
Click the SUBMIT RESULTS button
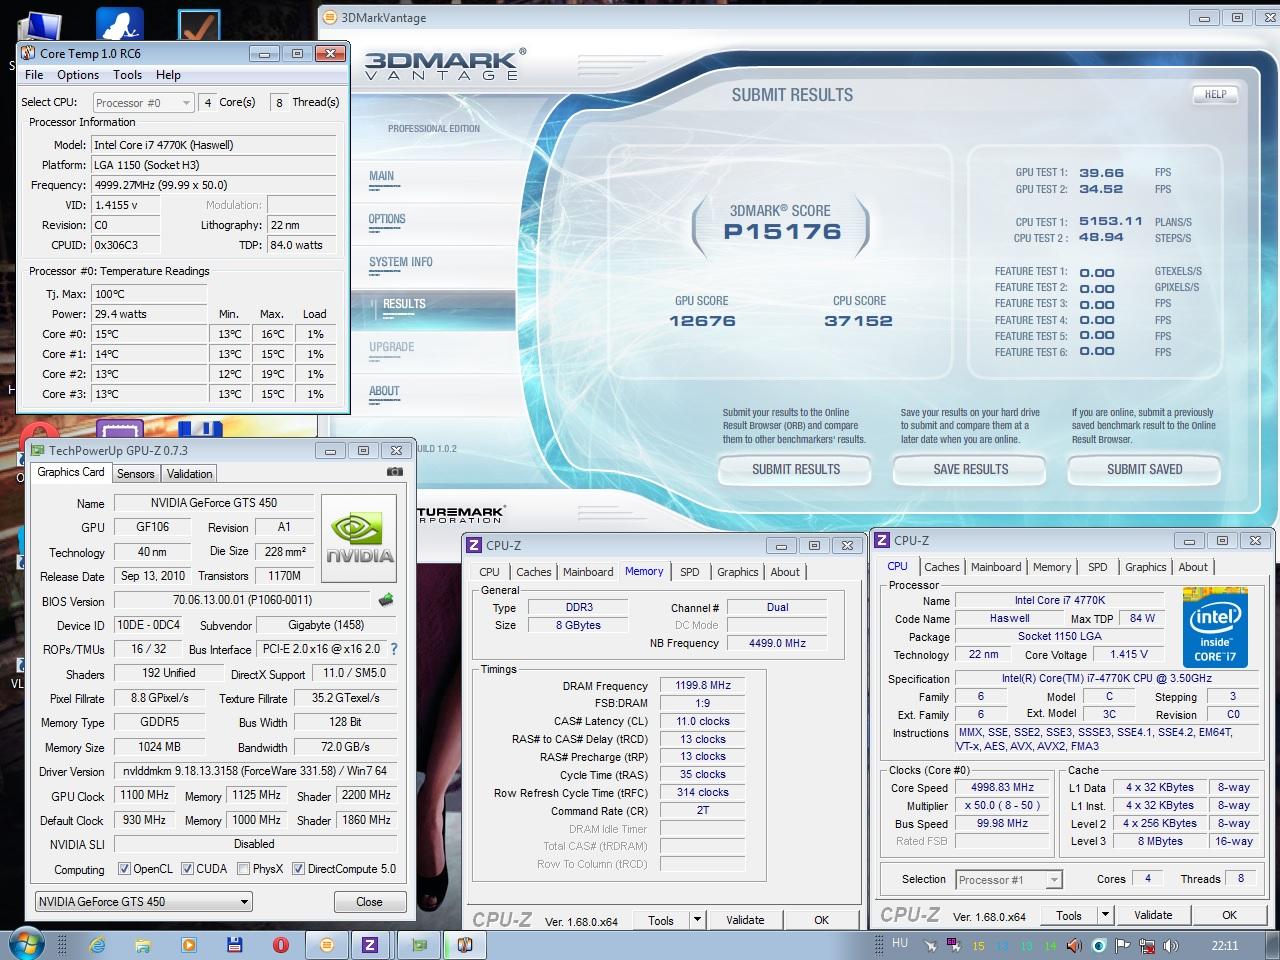point(795,469)
